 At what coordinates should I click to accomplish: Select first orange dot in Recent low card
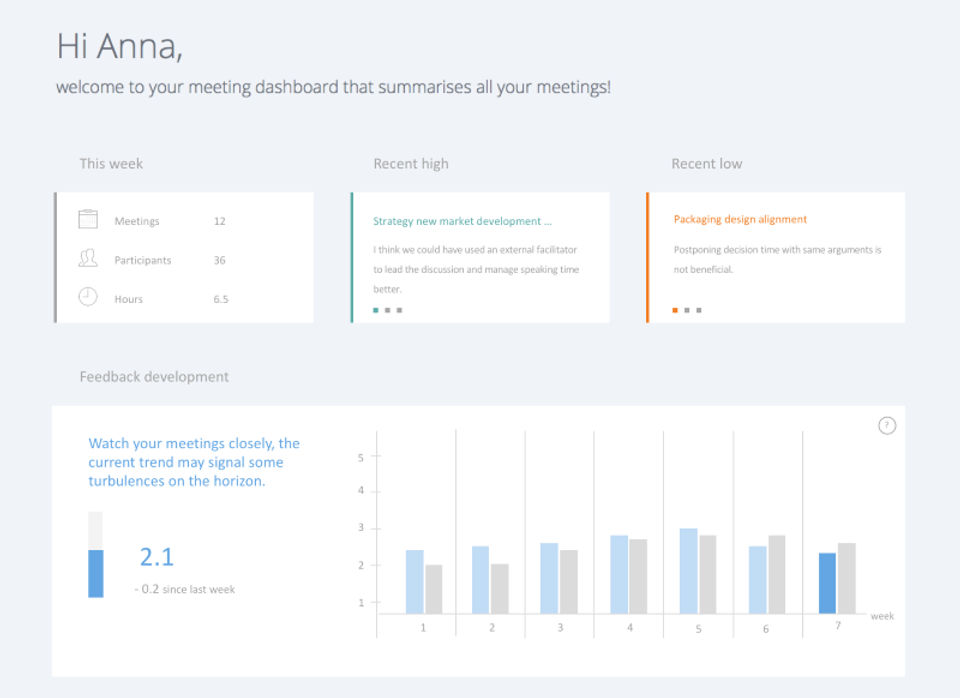pos(675,310)
